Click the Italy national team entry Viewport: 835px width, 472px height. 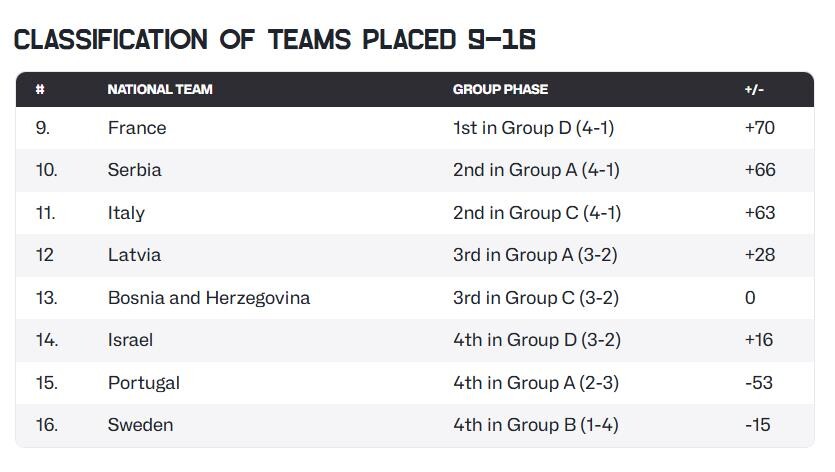coord(126,213)
